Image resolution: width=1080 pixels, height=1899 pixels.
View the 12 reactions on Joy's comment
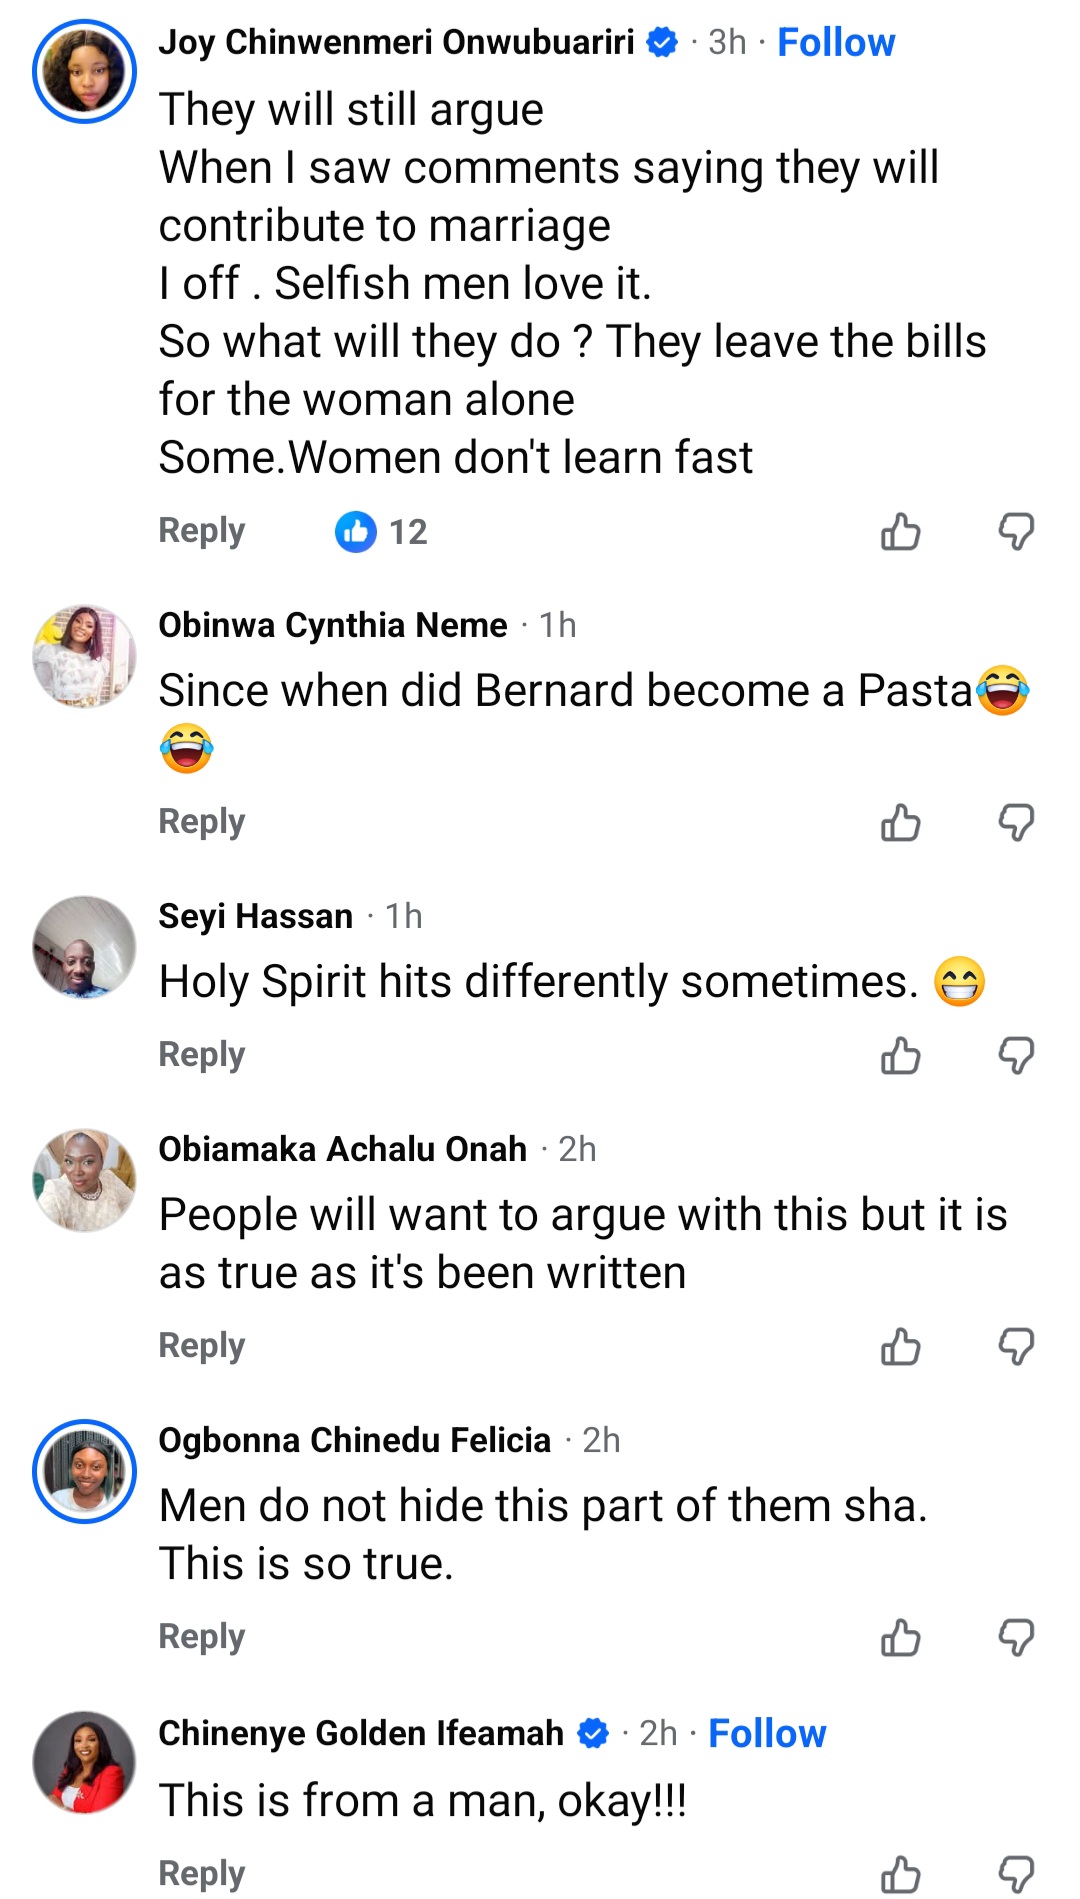[381, 532]
